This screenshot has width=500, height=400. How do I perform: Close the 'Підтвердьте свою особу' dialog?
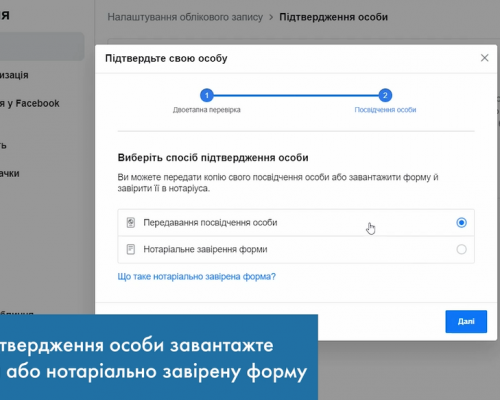[484, 58]
